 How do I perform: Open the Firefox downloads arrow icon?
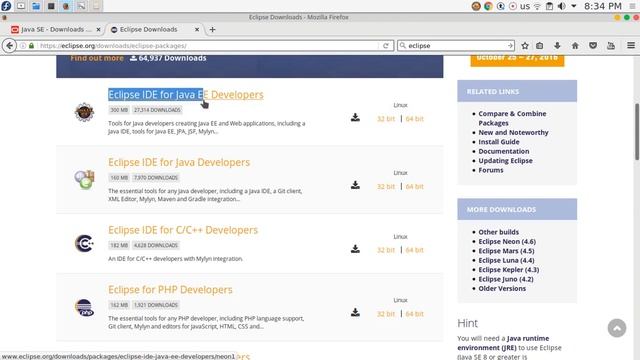tap(557, 46)
